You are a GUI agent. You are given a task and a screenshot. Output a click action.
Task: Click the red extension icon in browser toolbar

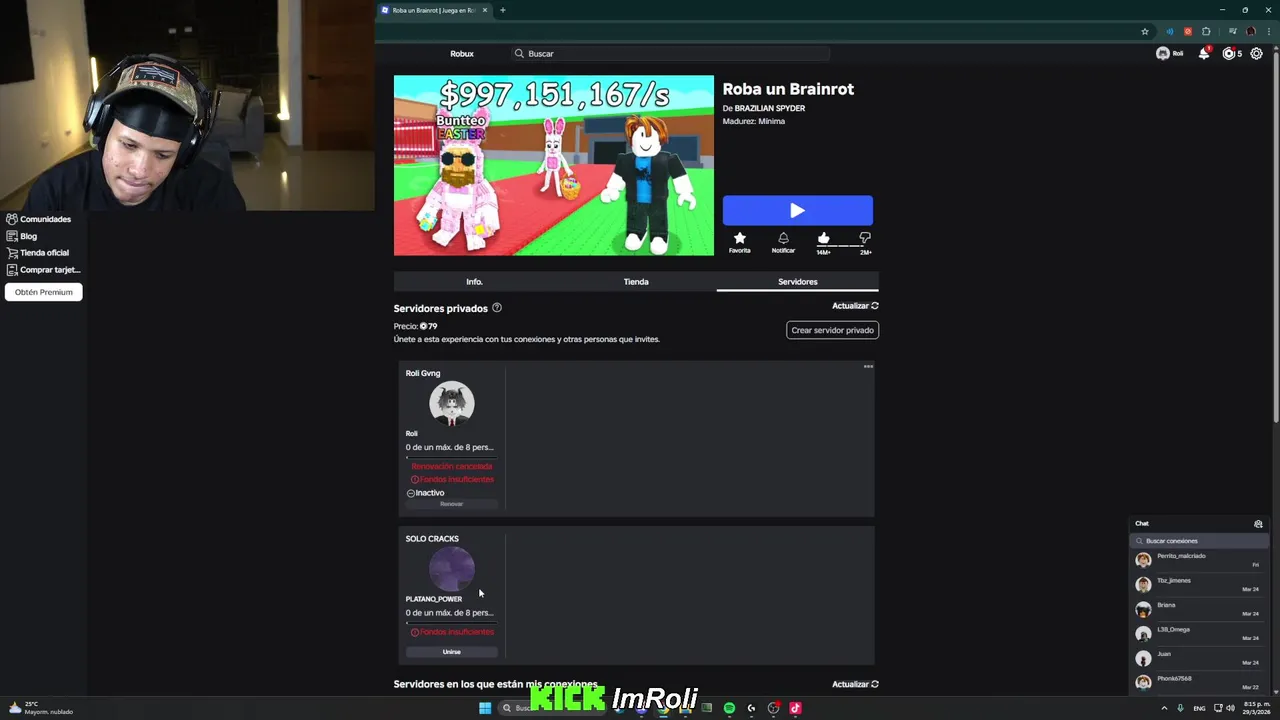1188,31
